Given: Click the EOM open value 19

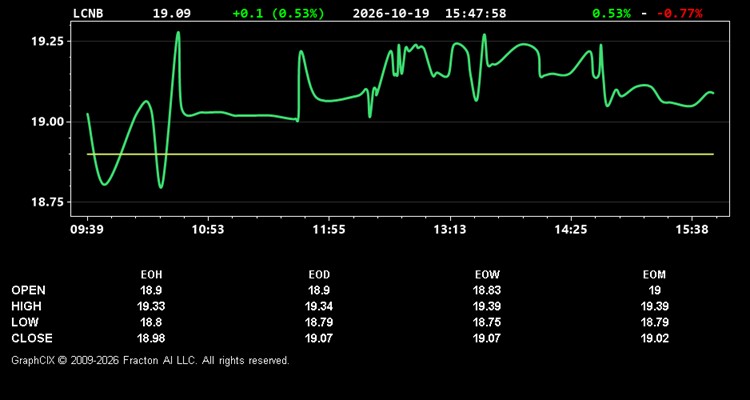Looking at the screenshot, I should (x=654, y=290).
